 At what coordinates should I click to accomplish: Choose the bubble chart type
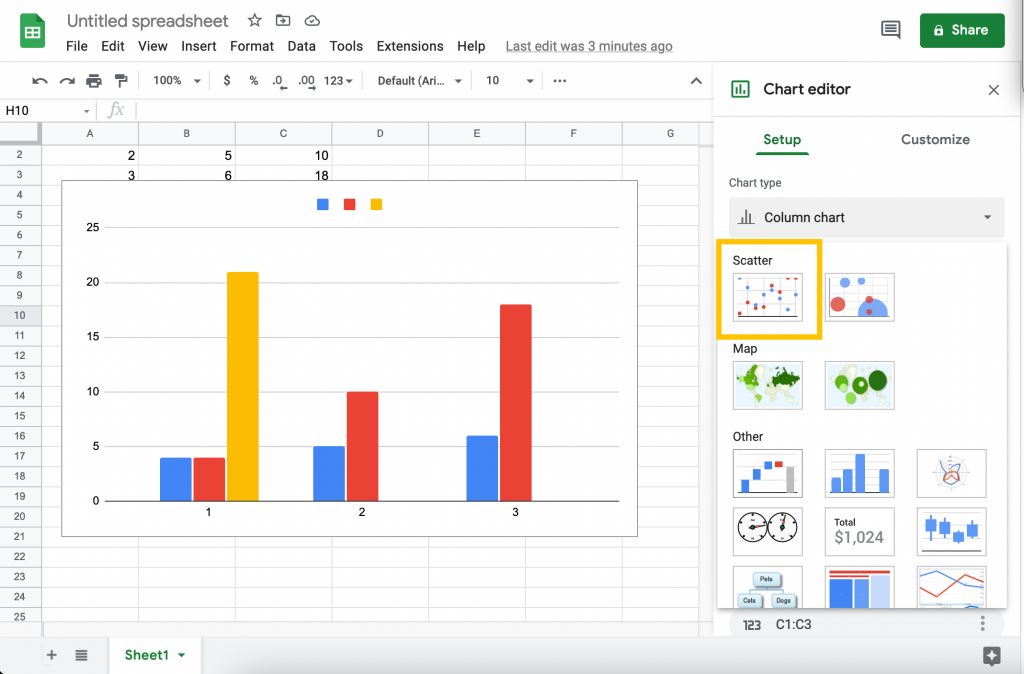pyautogui.click(x=859, y=296)
